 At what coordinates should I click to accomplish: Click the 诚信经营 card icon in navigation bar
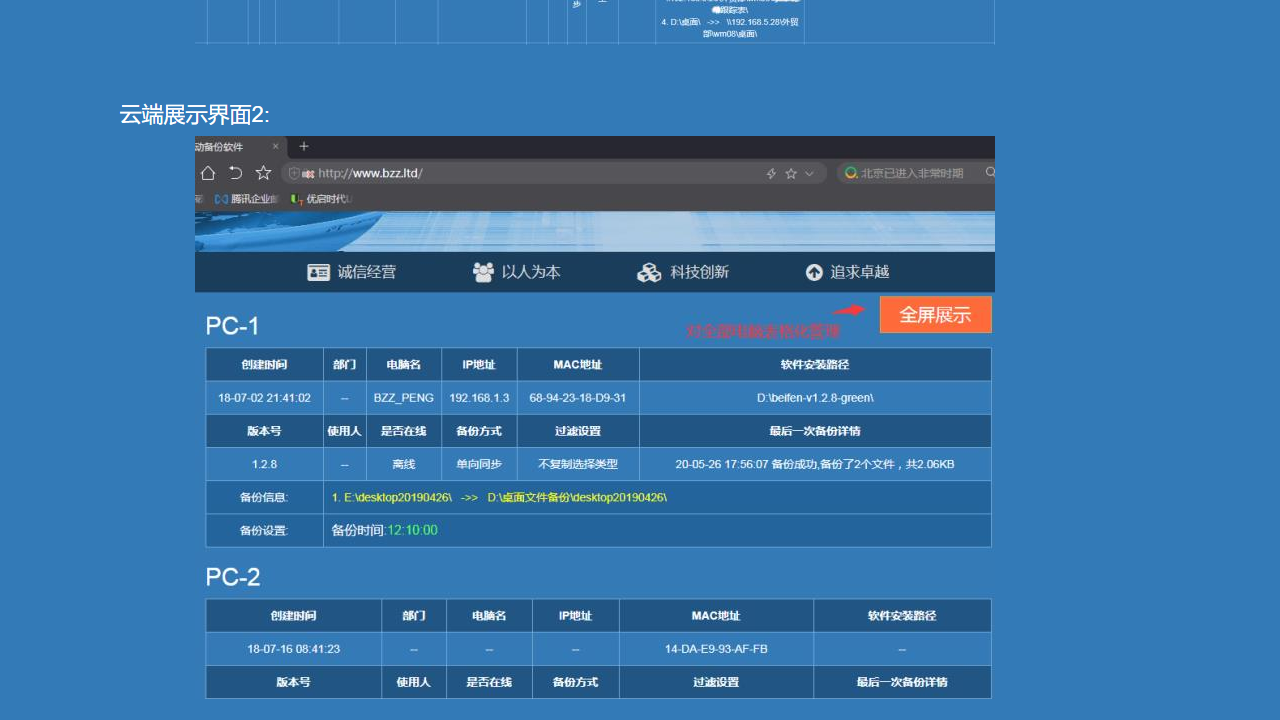[316, 271]
